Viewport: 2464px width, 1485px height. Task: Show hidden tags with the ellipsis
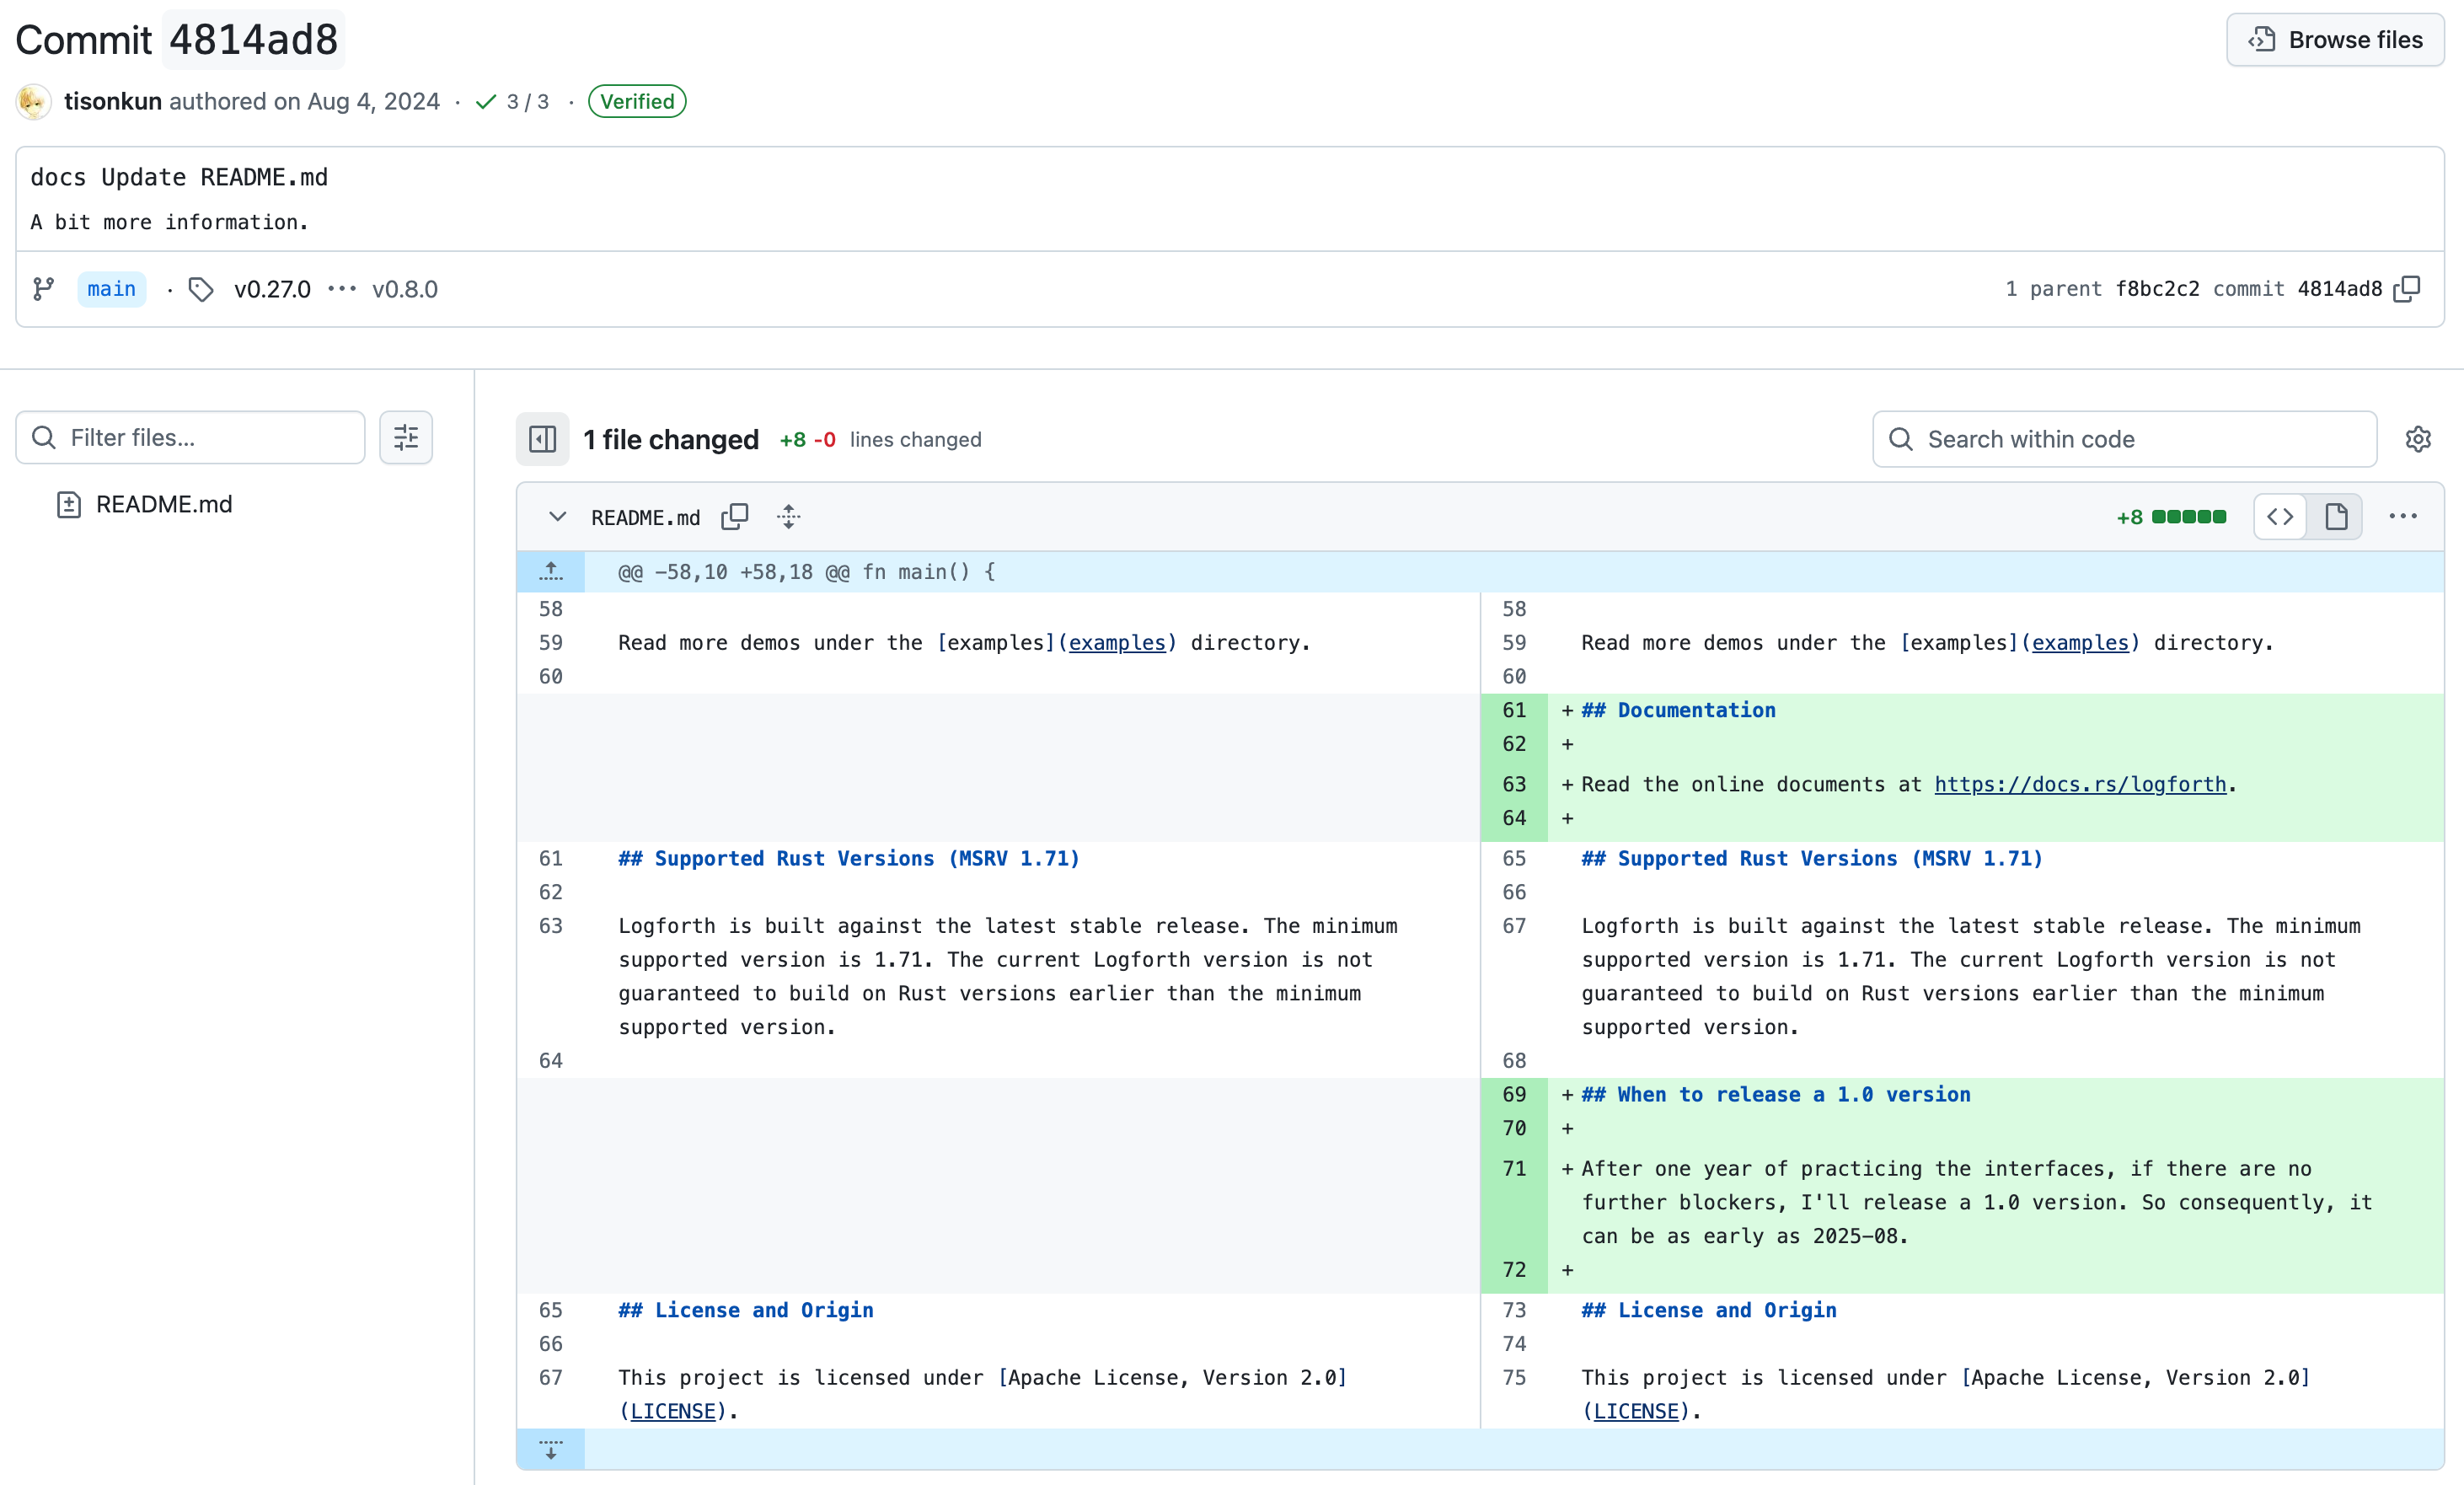pyautogui.click(x=342, y=289)
